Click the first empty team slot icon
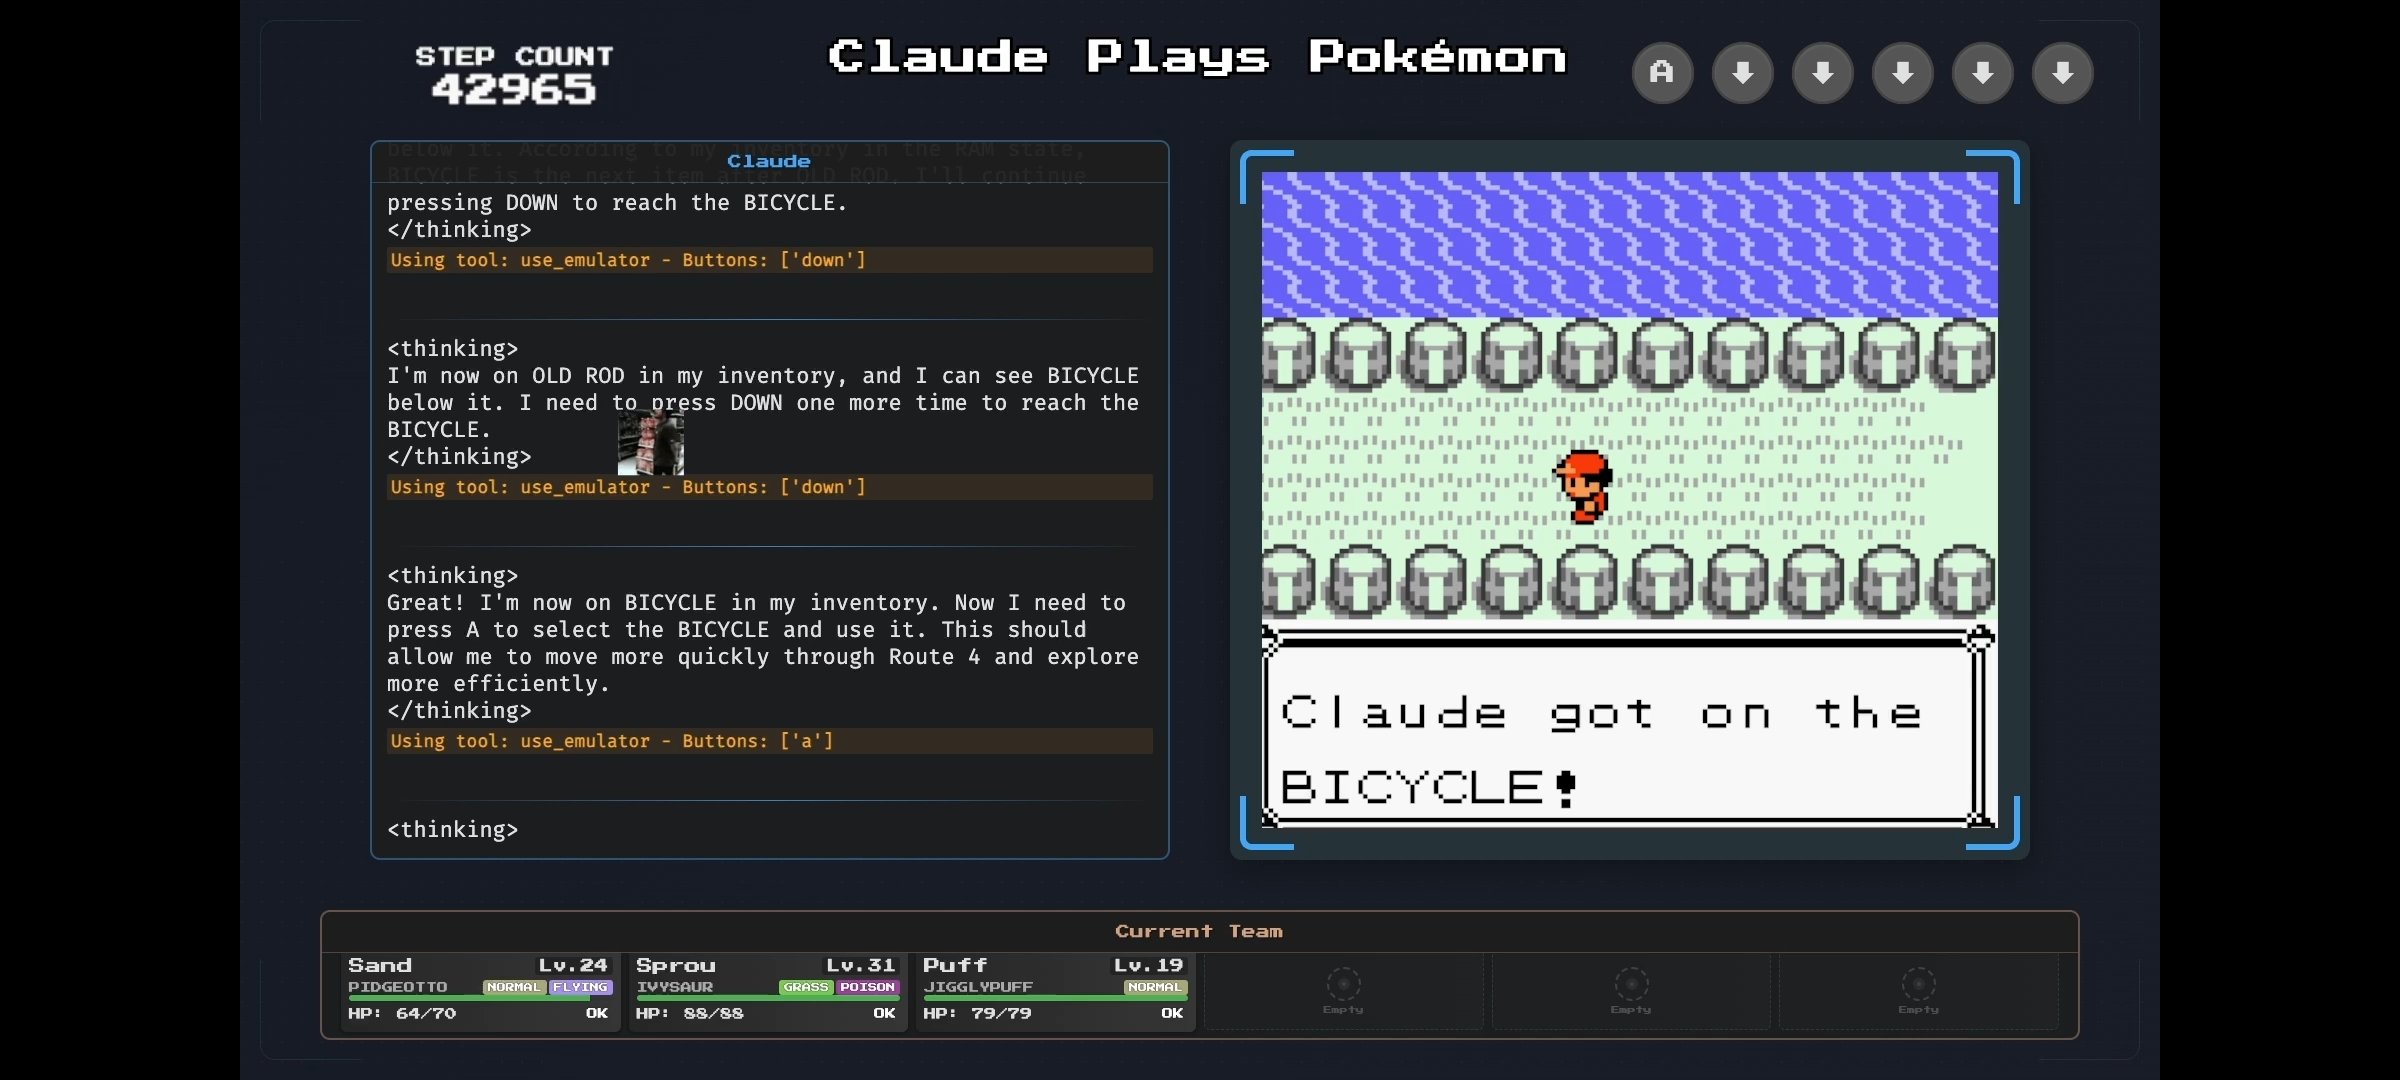The image size is (2400, 1080). [x=1343, y=984]
